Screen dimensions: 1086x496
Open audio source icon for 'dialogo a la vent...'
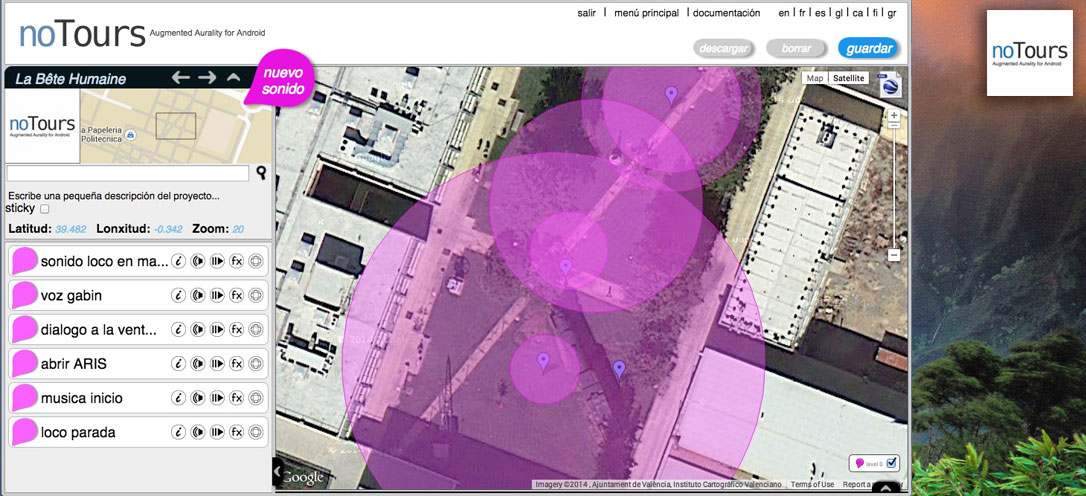click(198, 330)
